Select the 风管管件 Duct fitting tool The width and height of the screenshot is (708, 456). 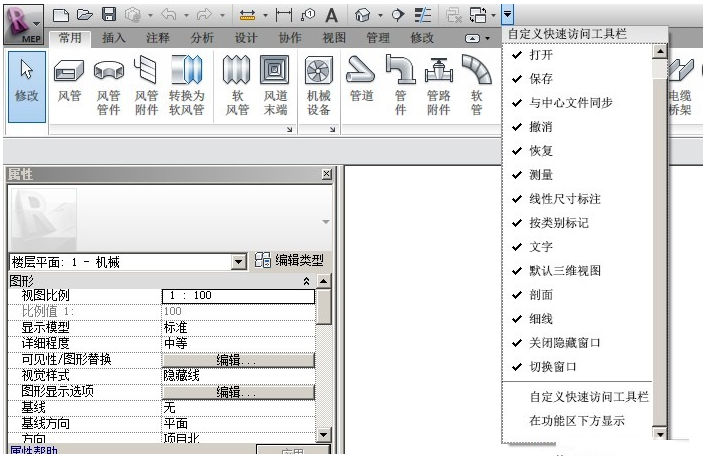click(x=108, y=85)
